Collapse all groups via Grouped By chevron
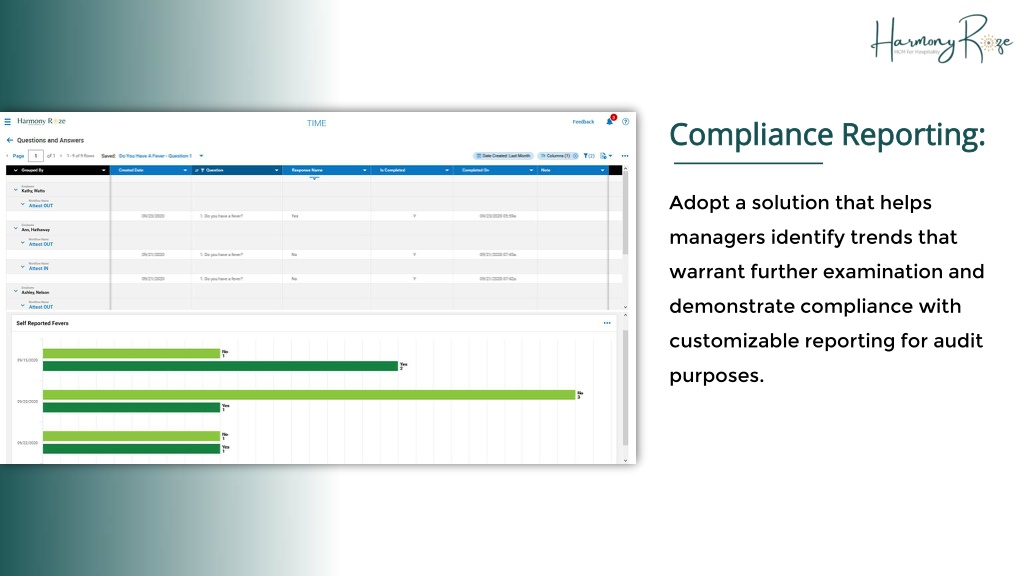The width and height of the screenshot is (1024, 576). [16, 170]
